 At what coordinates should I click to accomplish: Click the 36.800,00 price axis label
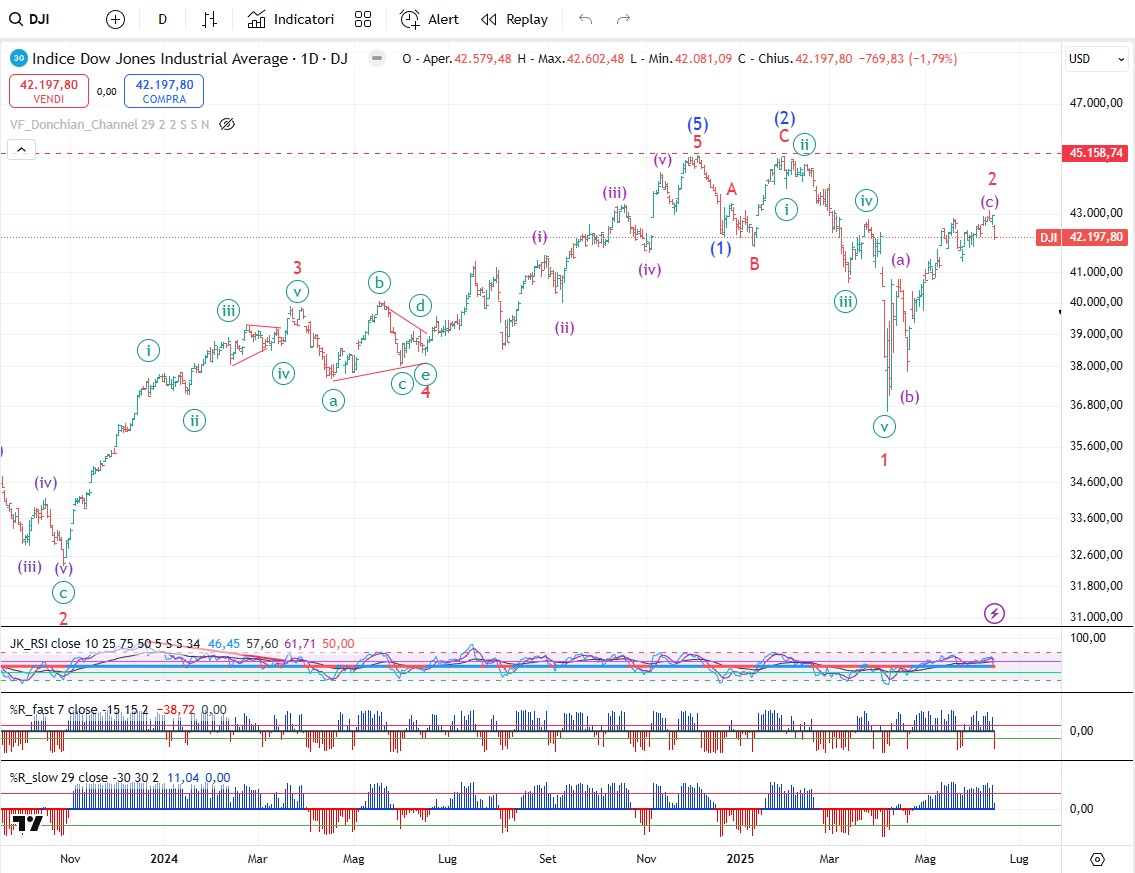(x=1096, y=405)
